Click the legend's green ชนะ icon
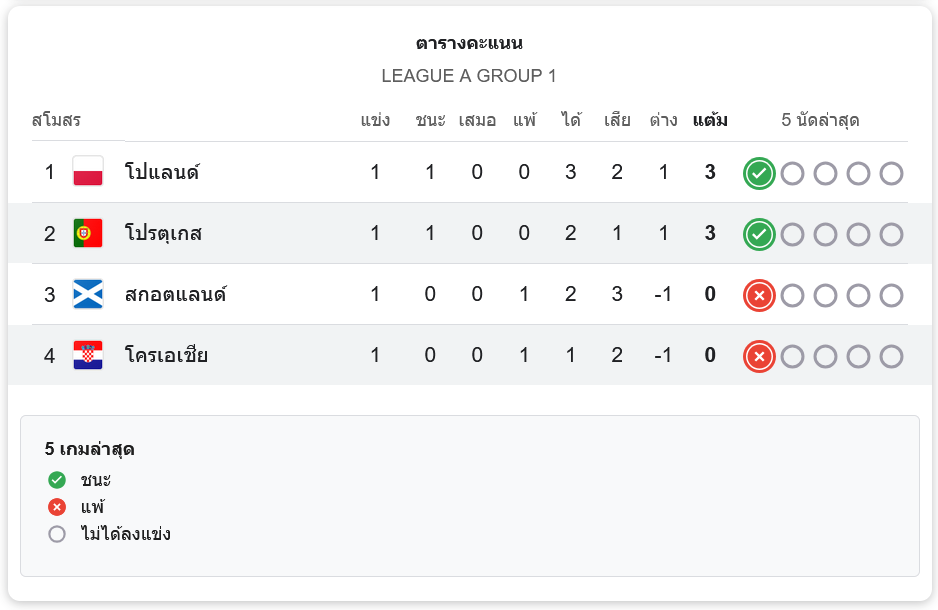Image resolution: width=938 pixels, height=610 pixels. click(x=57, y=480)
